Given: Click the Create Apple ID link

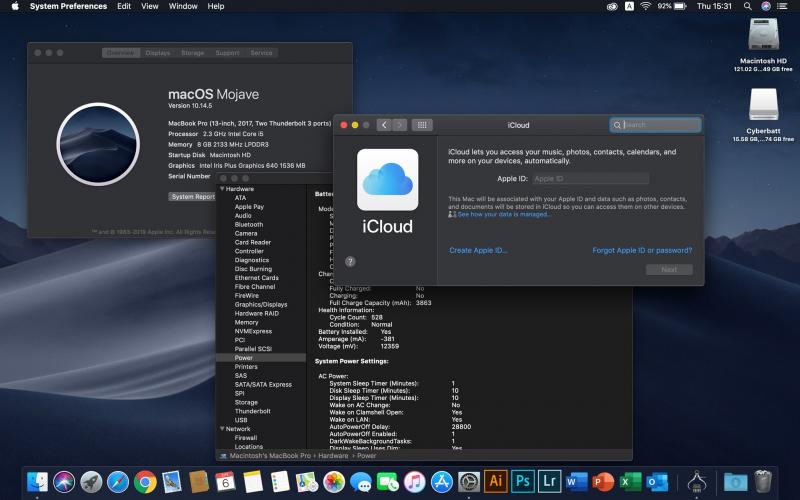Looking at the screenshot, I should 478,250.
